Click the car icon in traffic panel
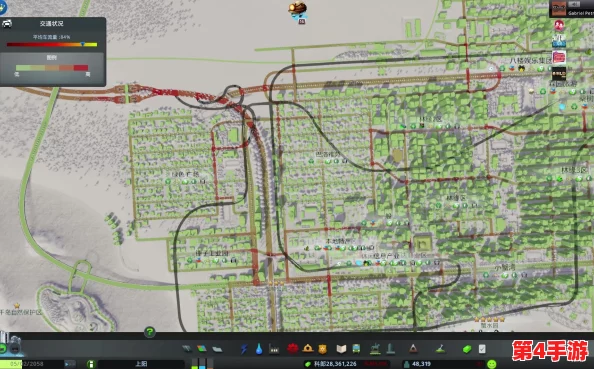 pos(7,24)
